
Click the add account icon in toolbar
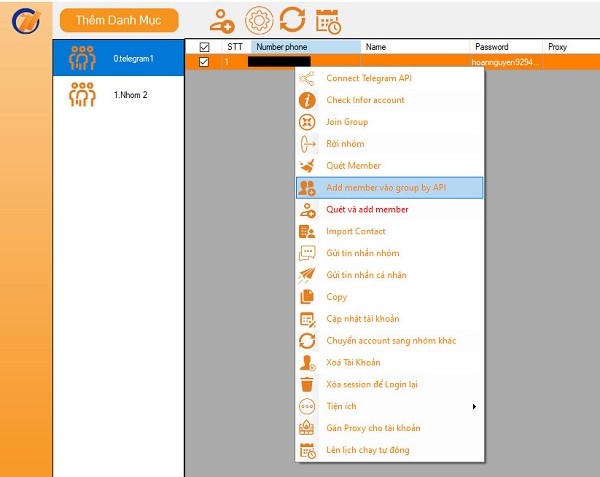coord(222,21)
